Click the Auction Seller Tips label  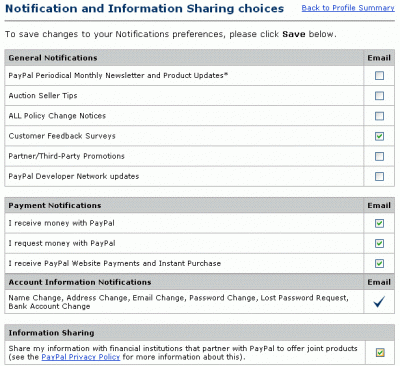click(x=43, y=96)
